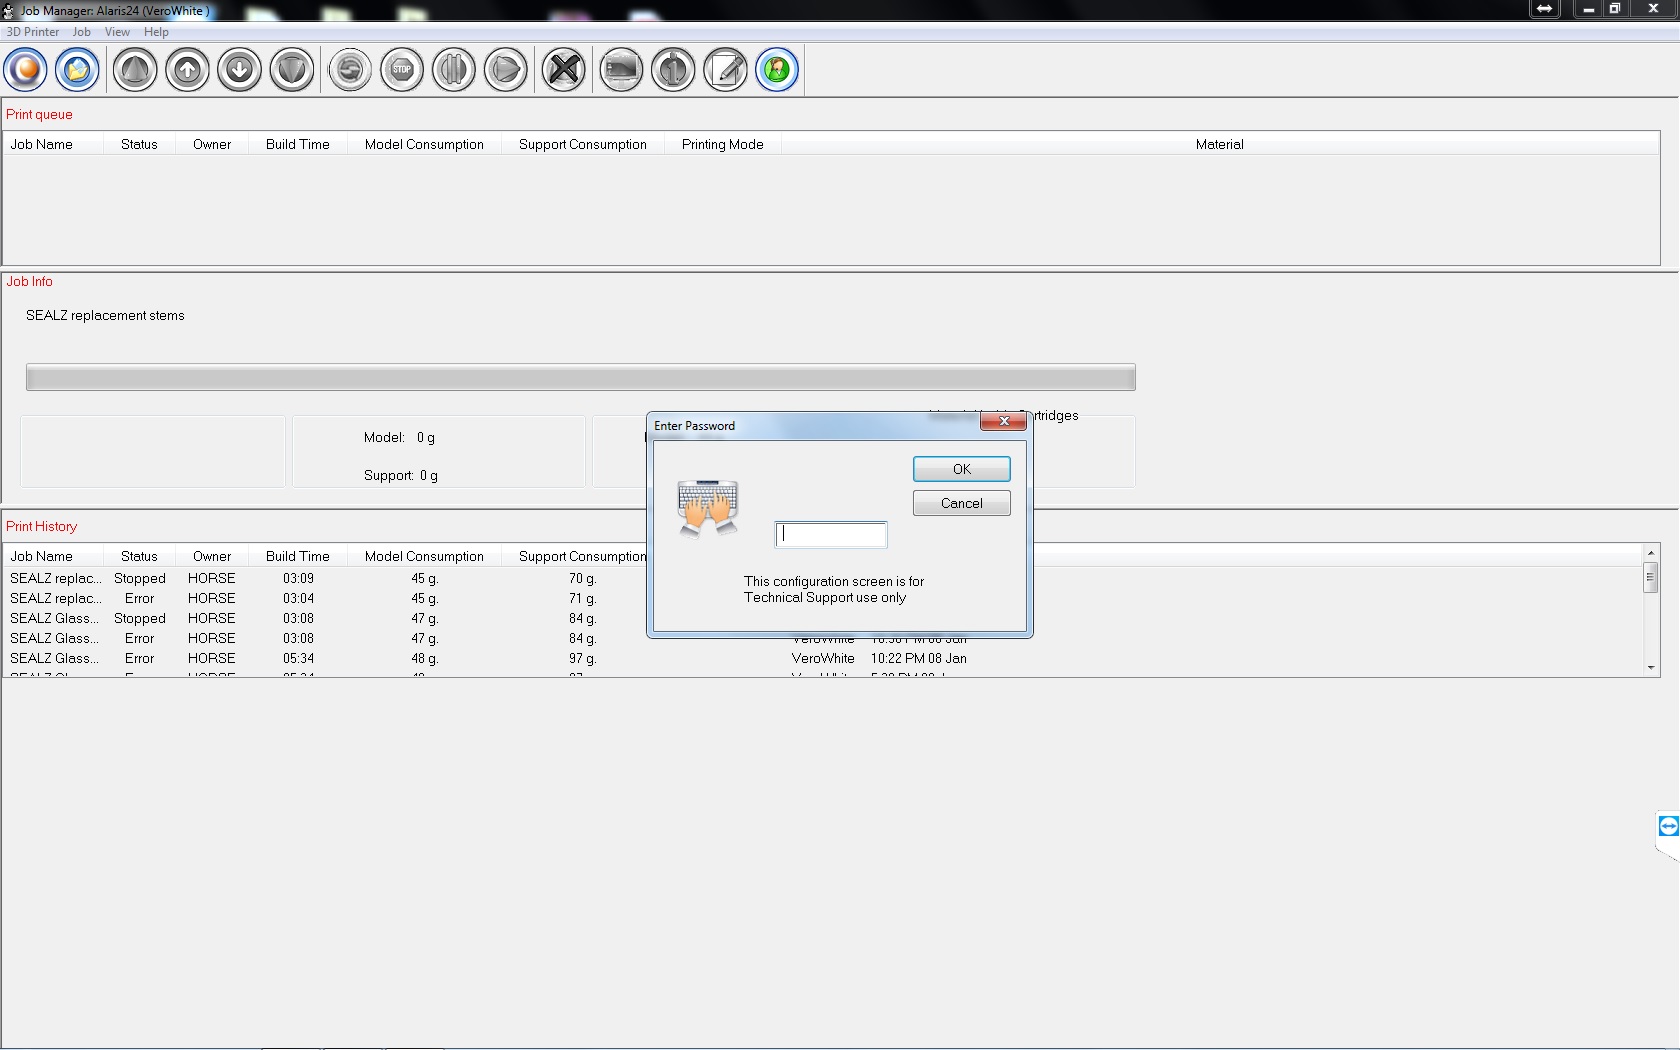Click the play triangle toolbar icon

tap(506, 70)
